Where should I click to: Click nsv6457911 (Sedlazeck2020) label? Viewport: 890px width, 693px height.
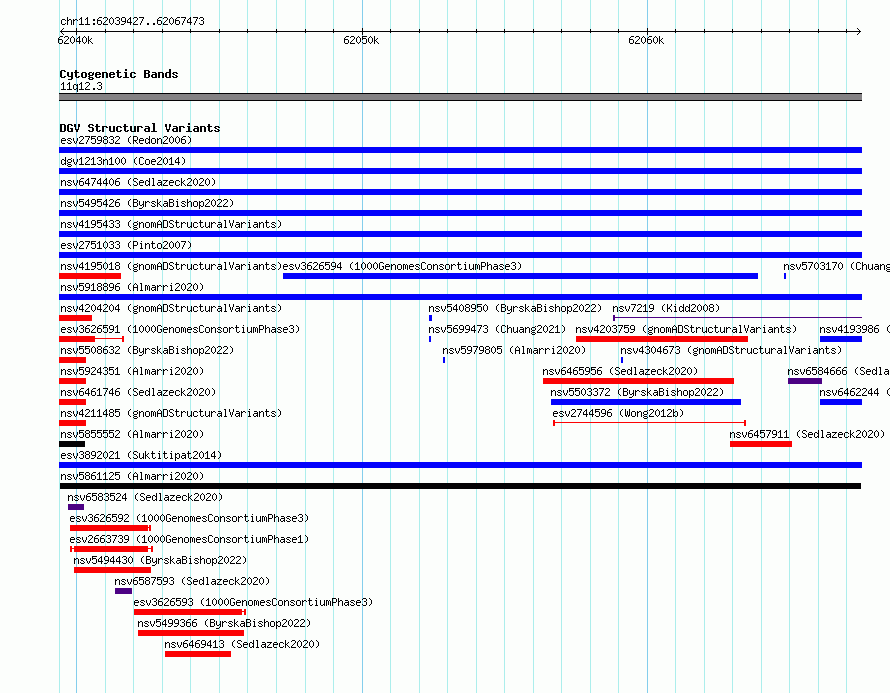click(x=807, y=434)
